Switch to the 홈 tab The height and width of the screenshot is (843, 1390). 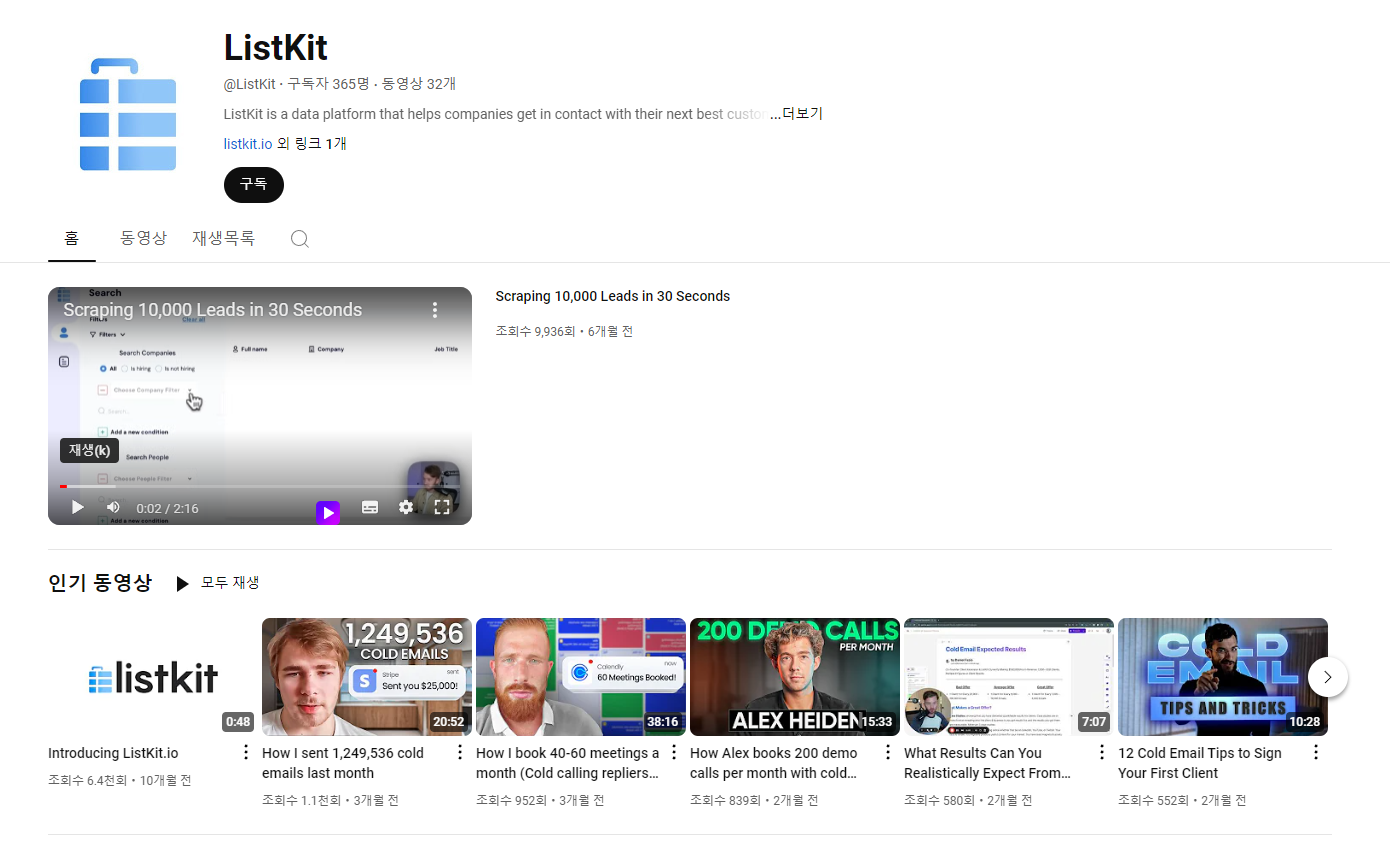[72, 238]
